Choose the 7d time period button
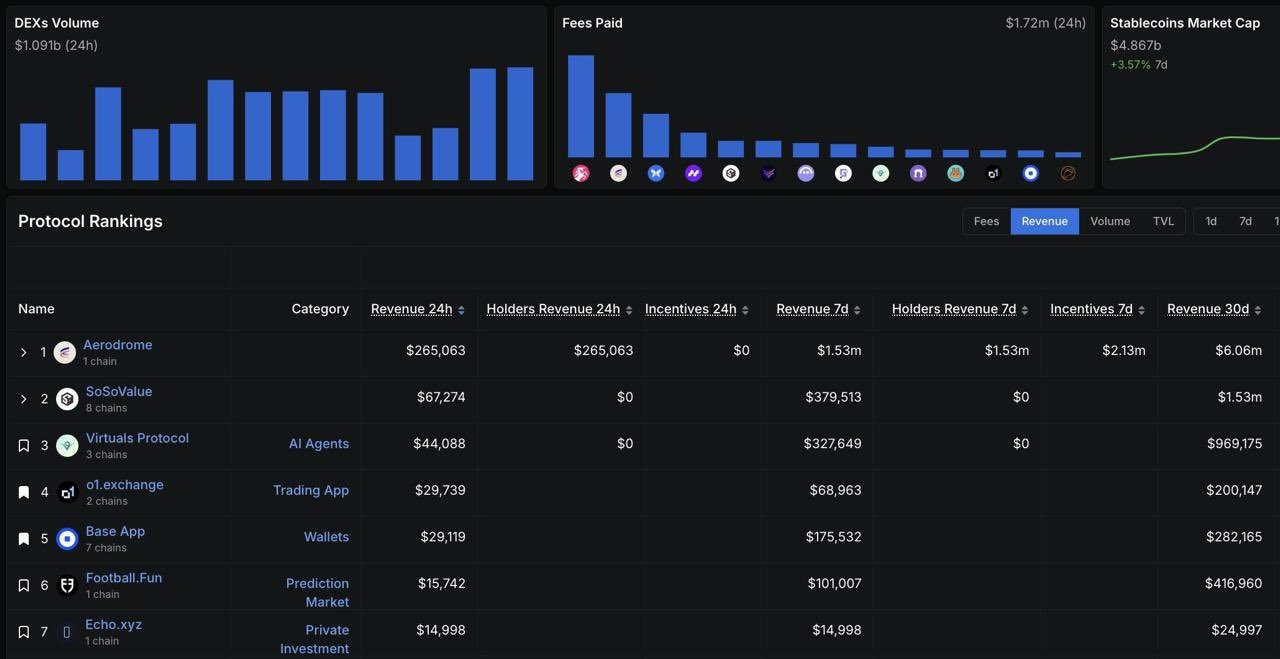 tap(1245, 221)
